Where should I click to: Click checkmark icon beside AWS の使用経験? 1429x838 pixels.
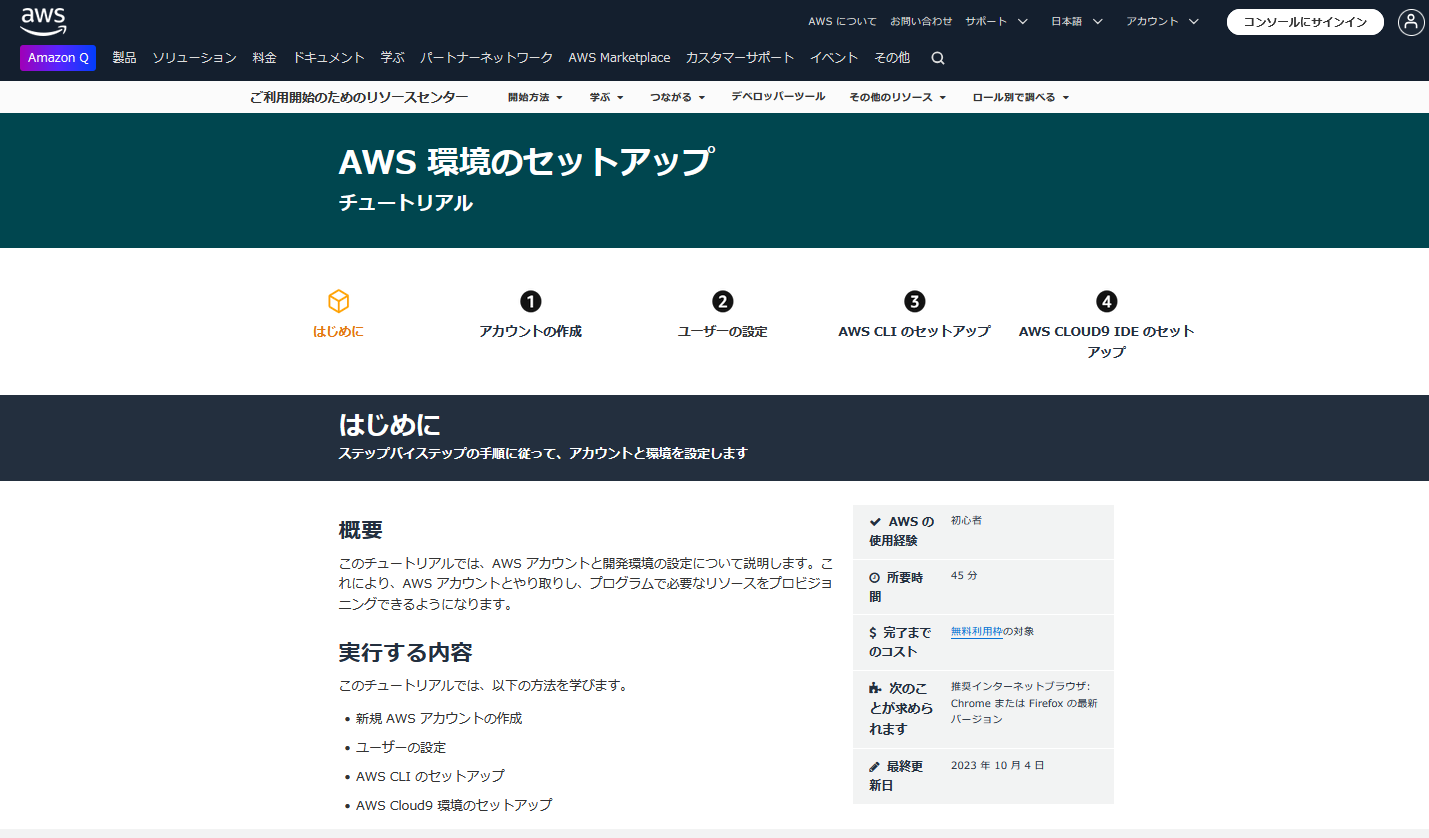[x=875, y=522]
